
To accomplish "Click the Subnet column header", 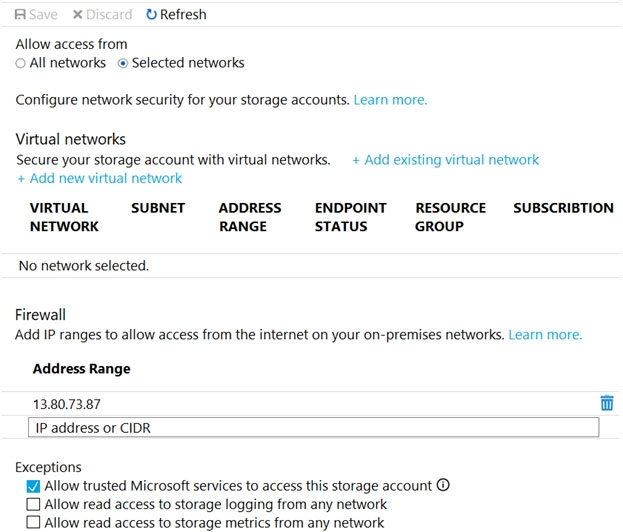I will (x=158, y=208).
